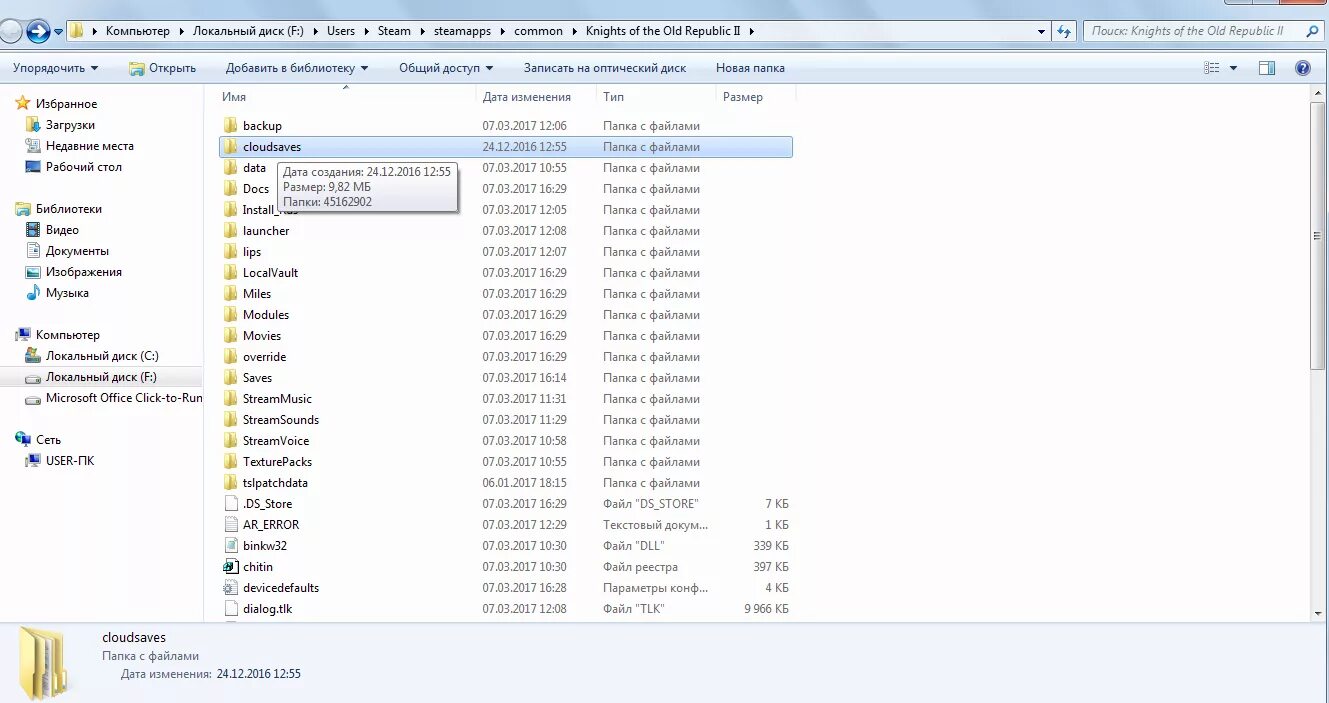
Task: Open the backup folder icon
Action: click(230, 126)
